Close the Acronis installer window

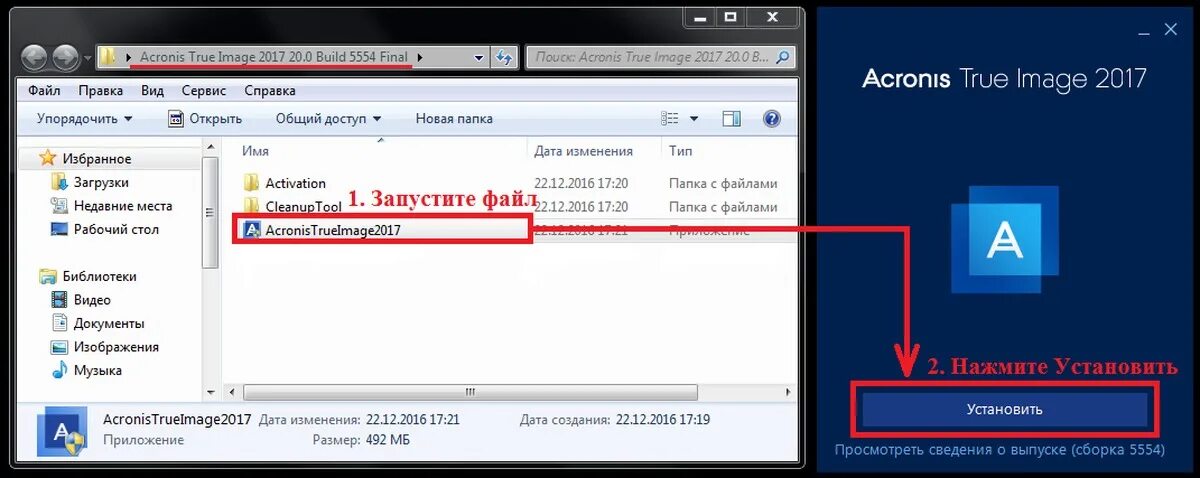(1172, 31)
